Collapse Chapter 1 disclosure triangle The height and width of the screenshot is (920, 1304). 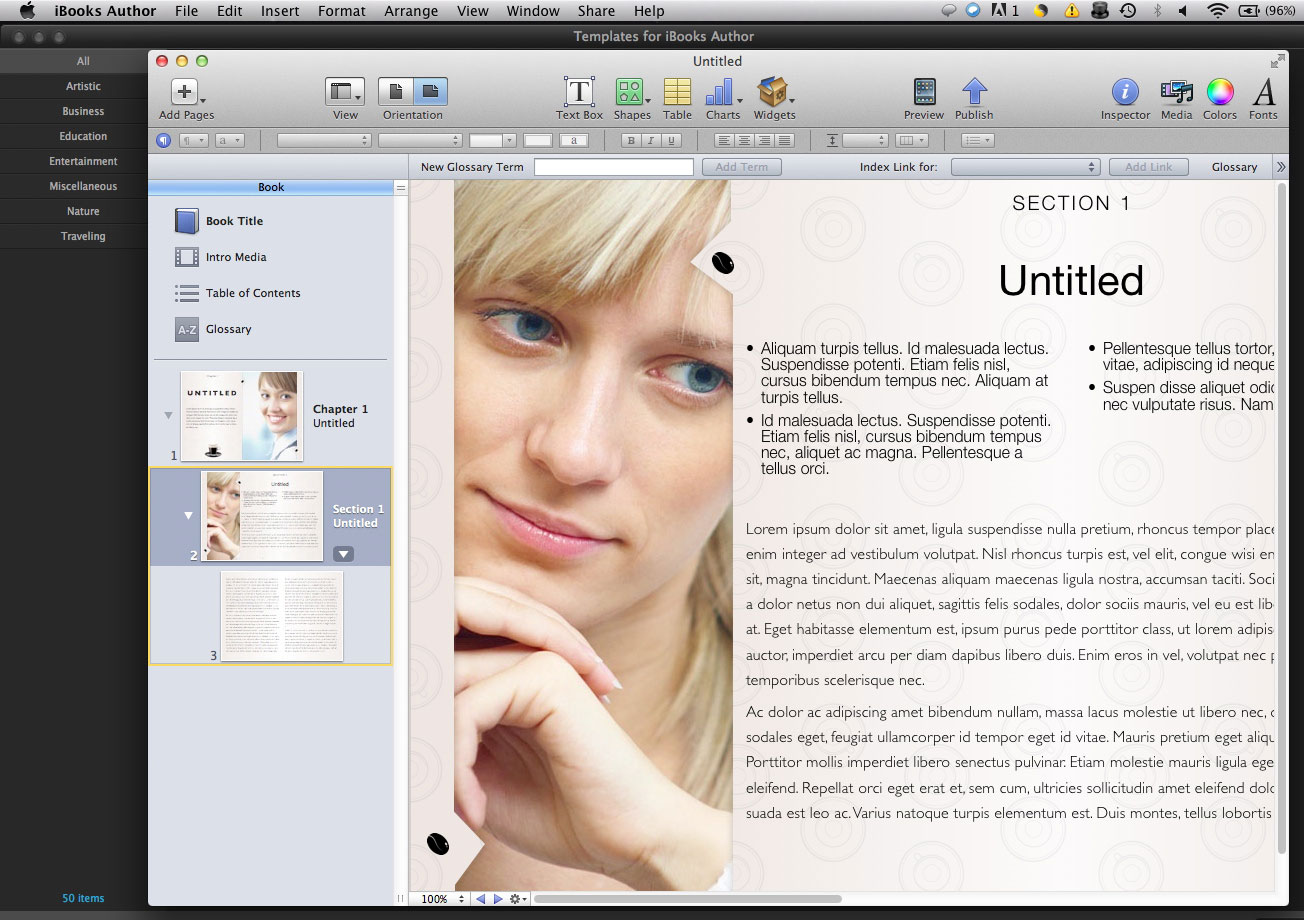click(168, 415)
